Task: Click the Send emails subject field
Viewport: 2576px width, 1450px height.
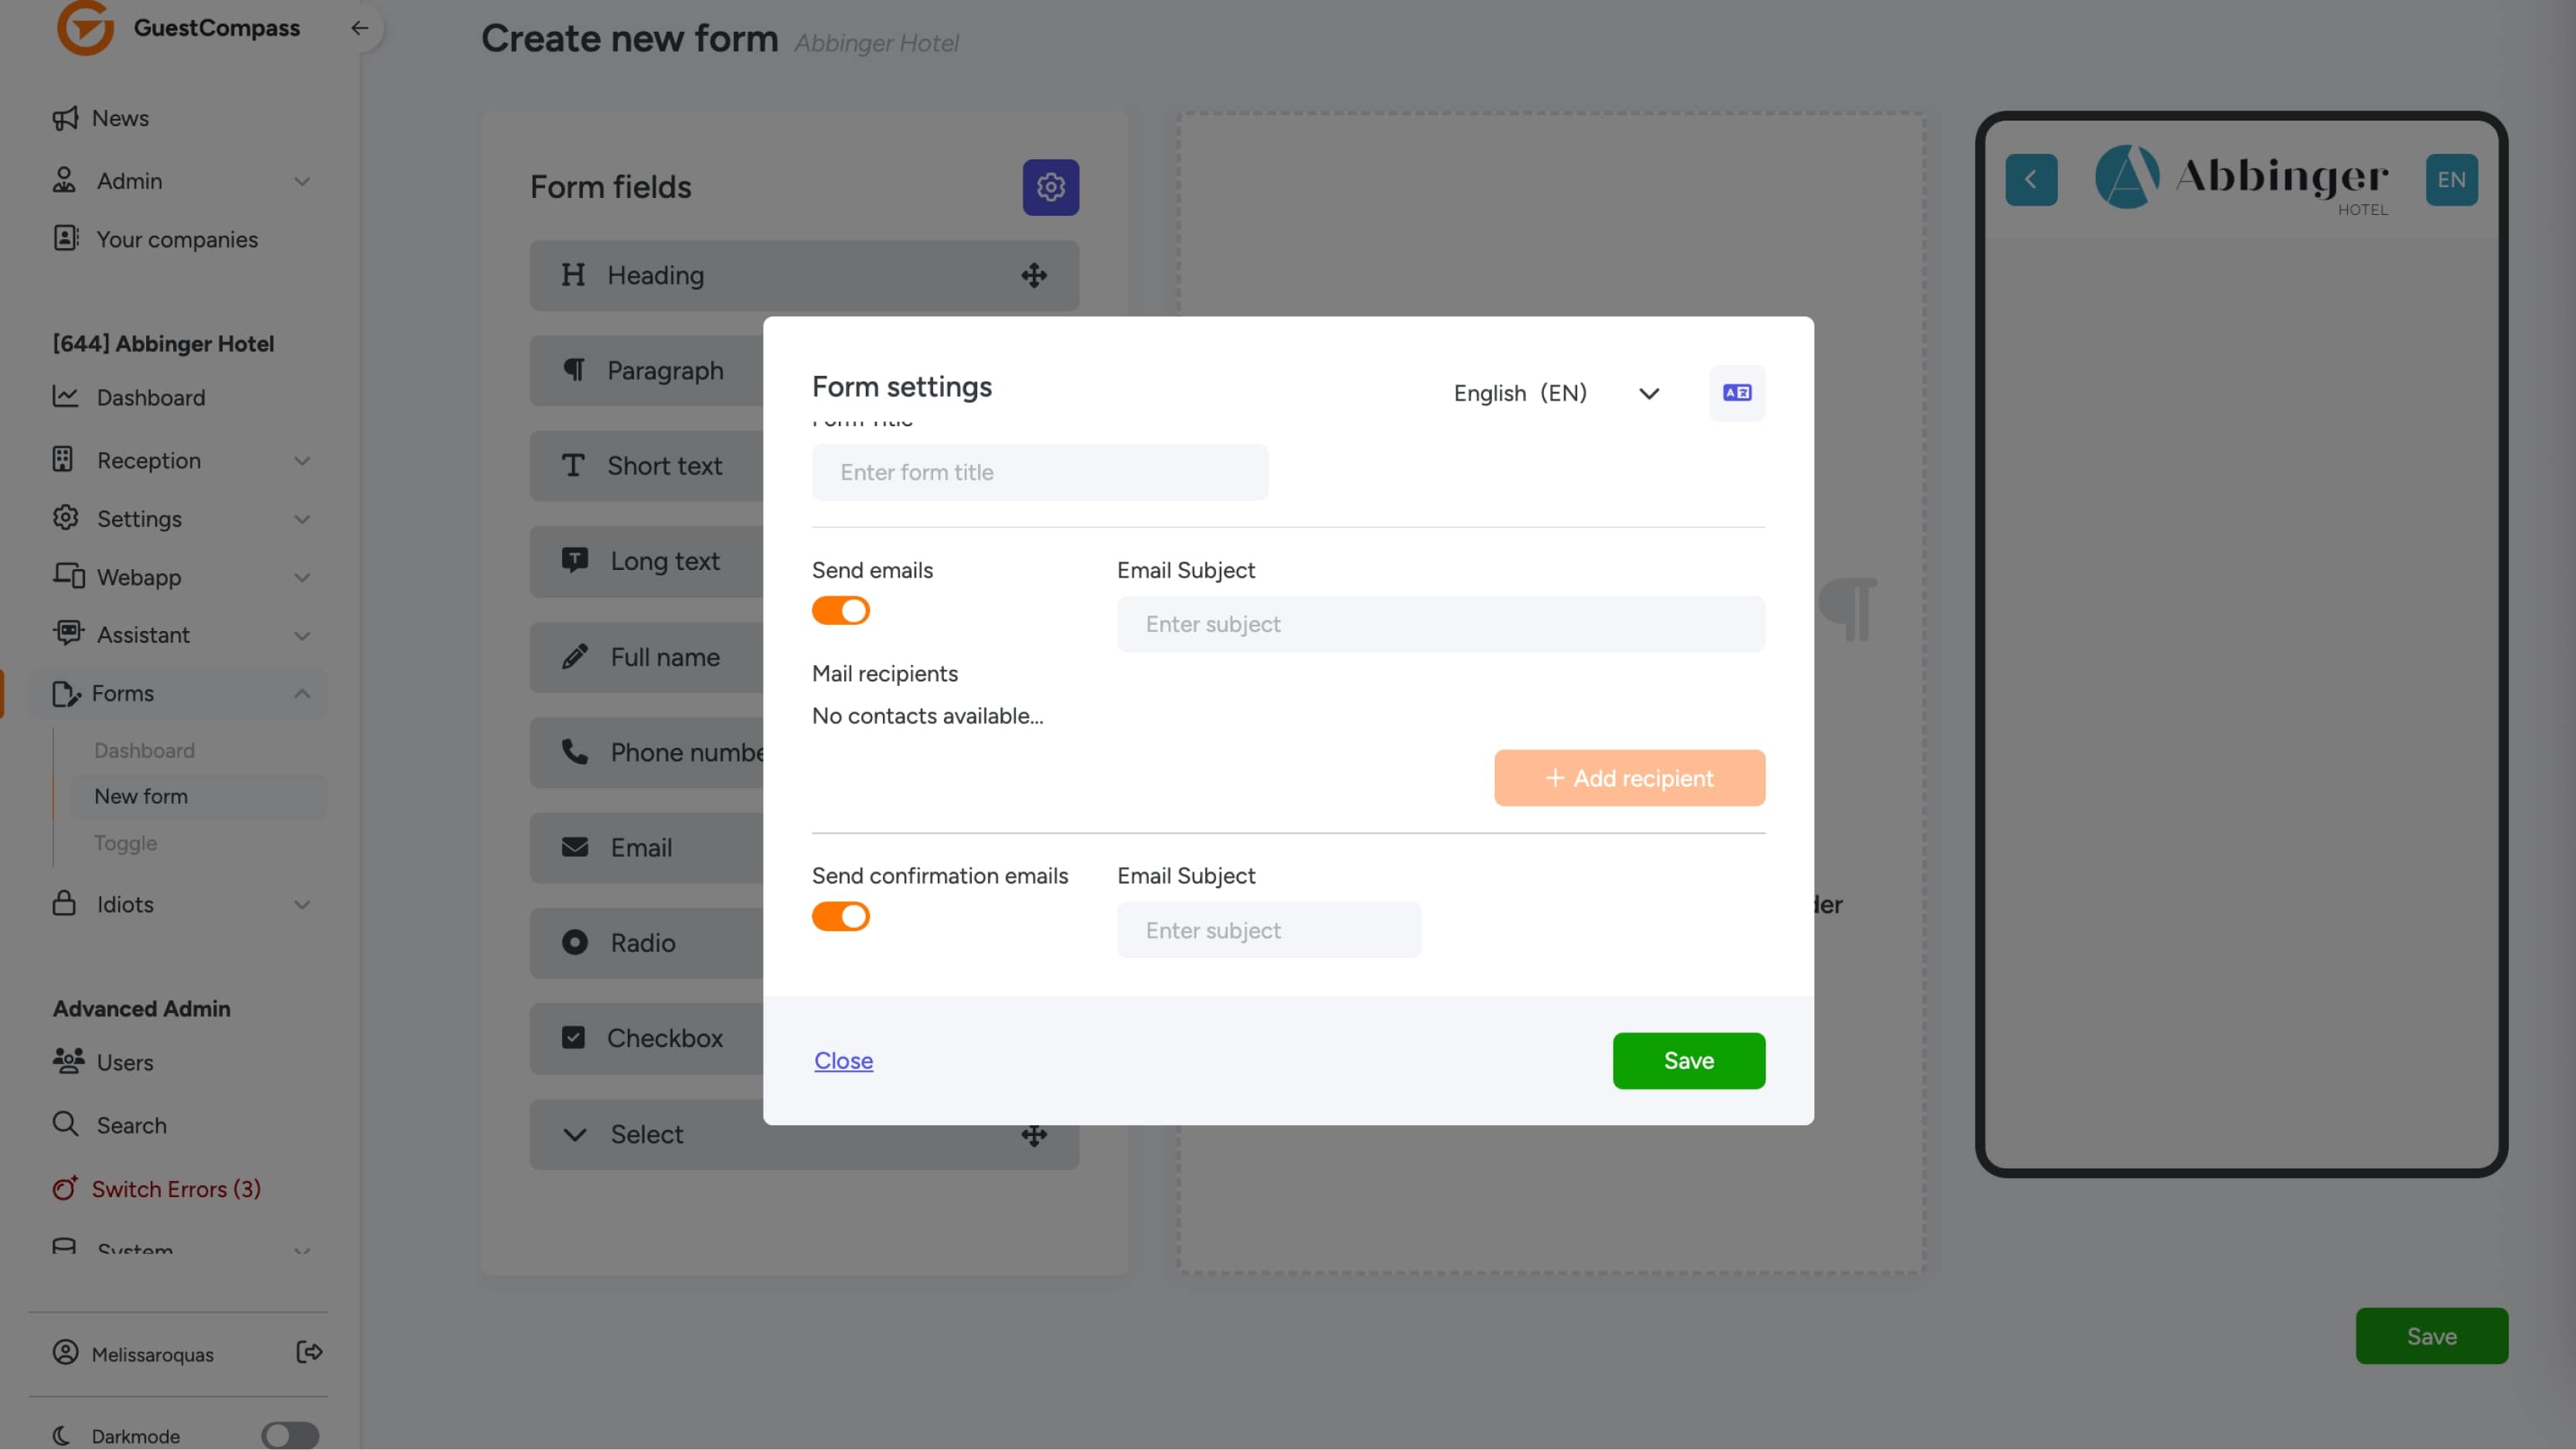Action: 1441,624
